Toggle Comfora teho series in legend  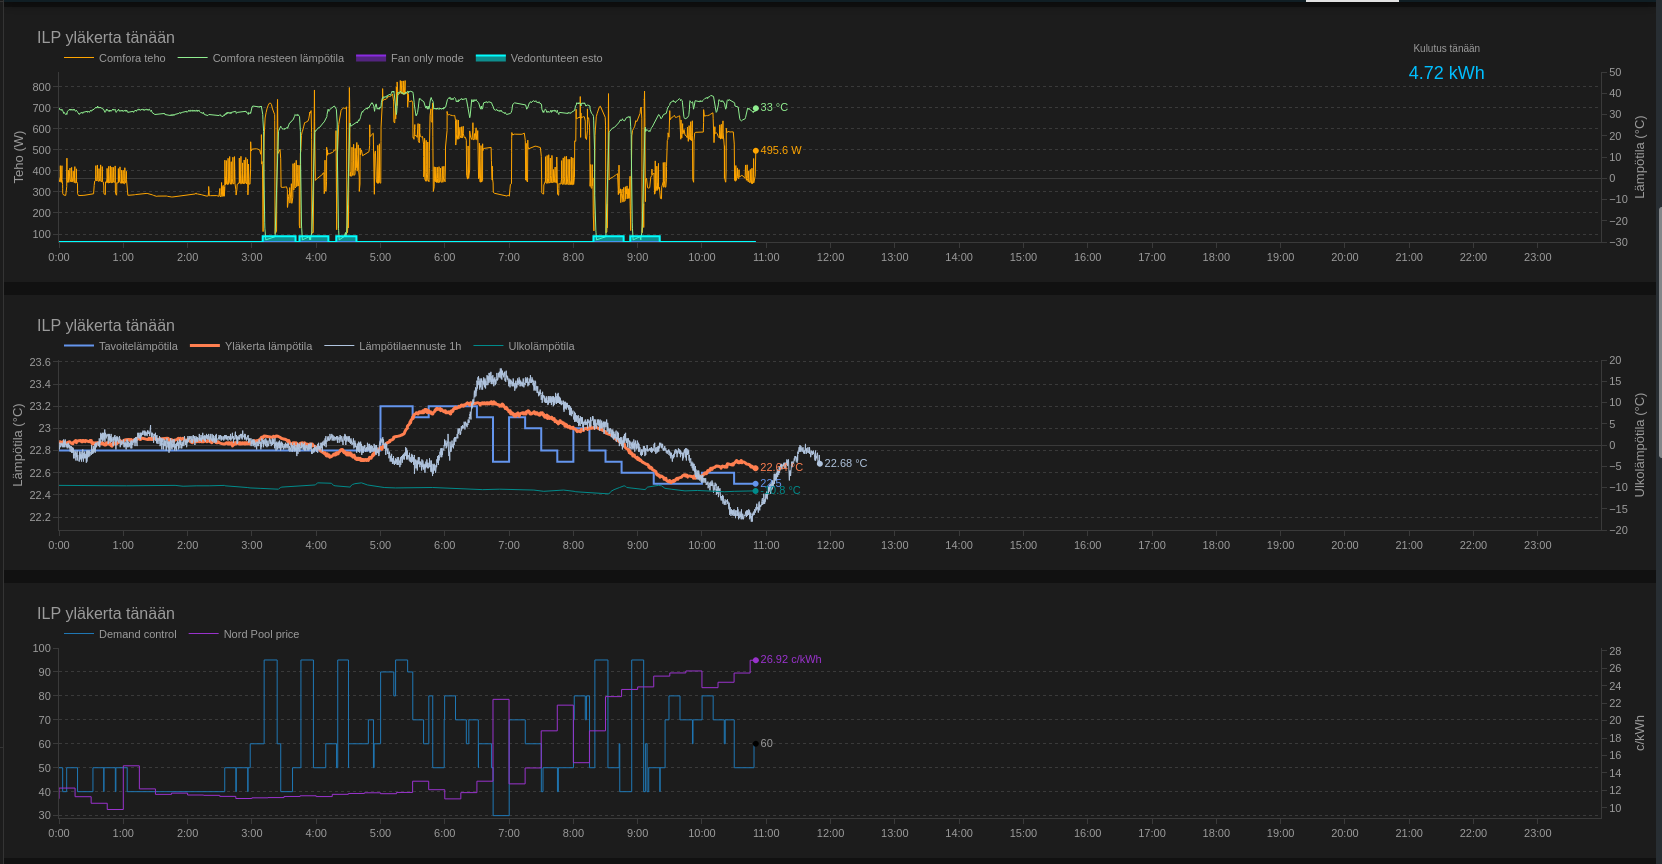click(132, 58)
